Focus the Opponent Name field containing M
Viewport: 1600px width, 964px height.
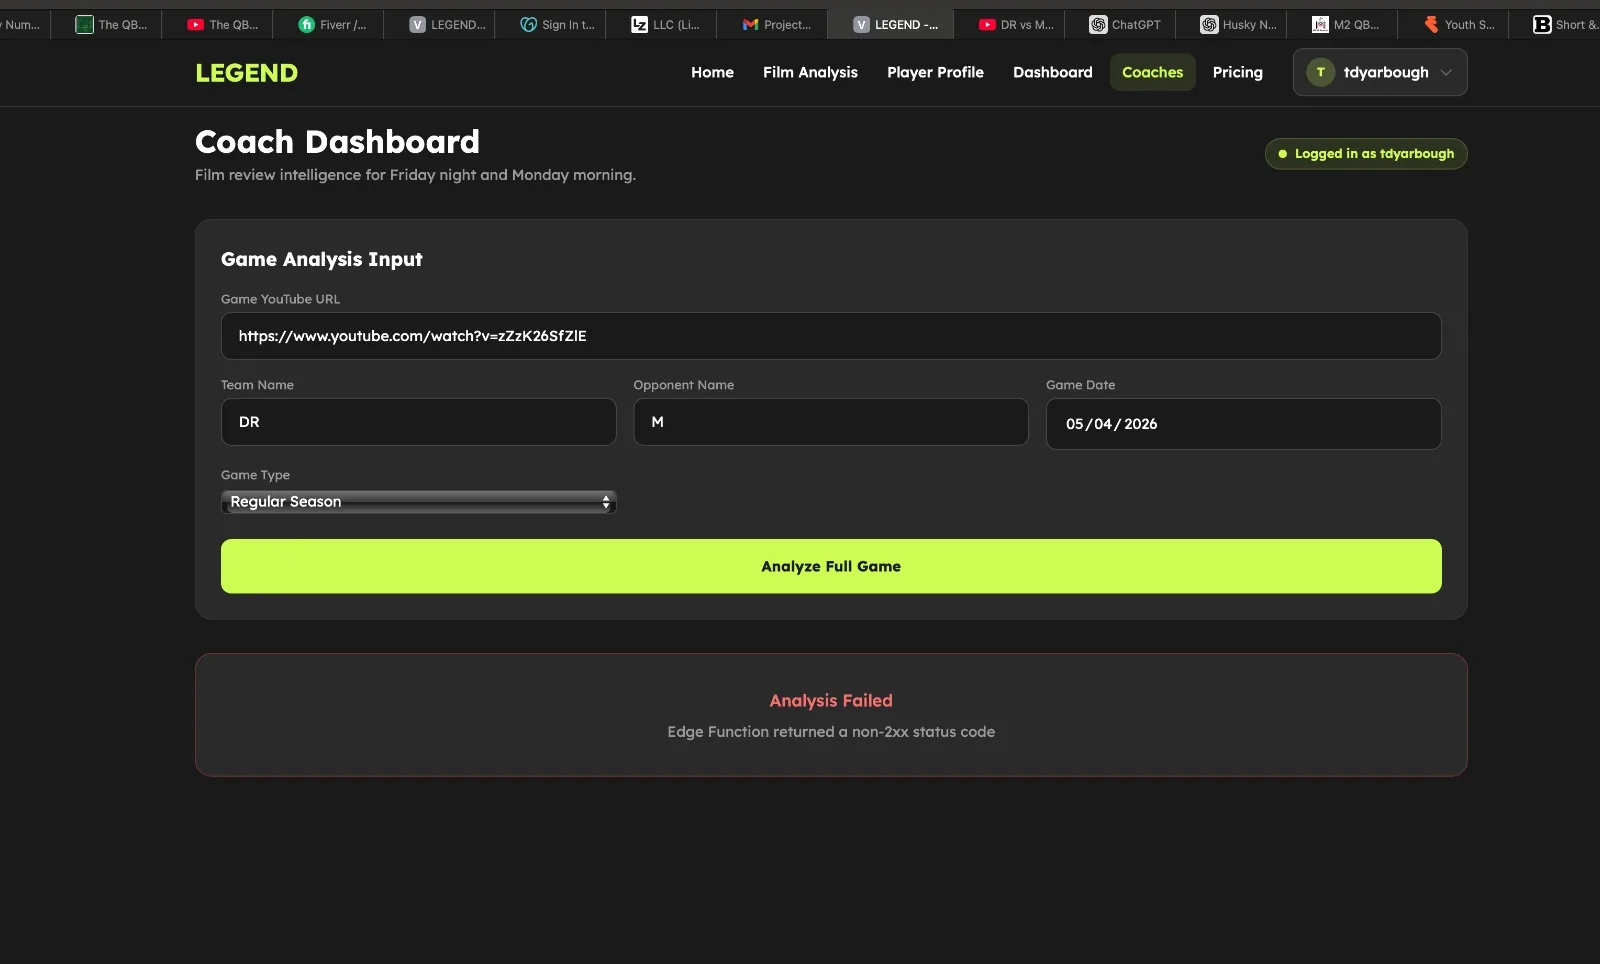830,422
